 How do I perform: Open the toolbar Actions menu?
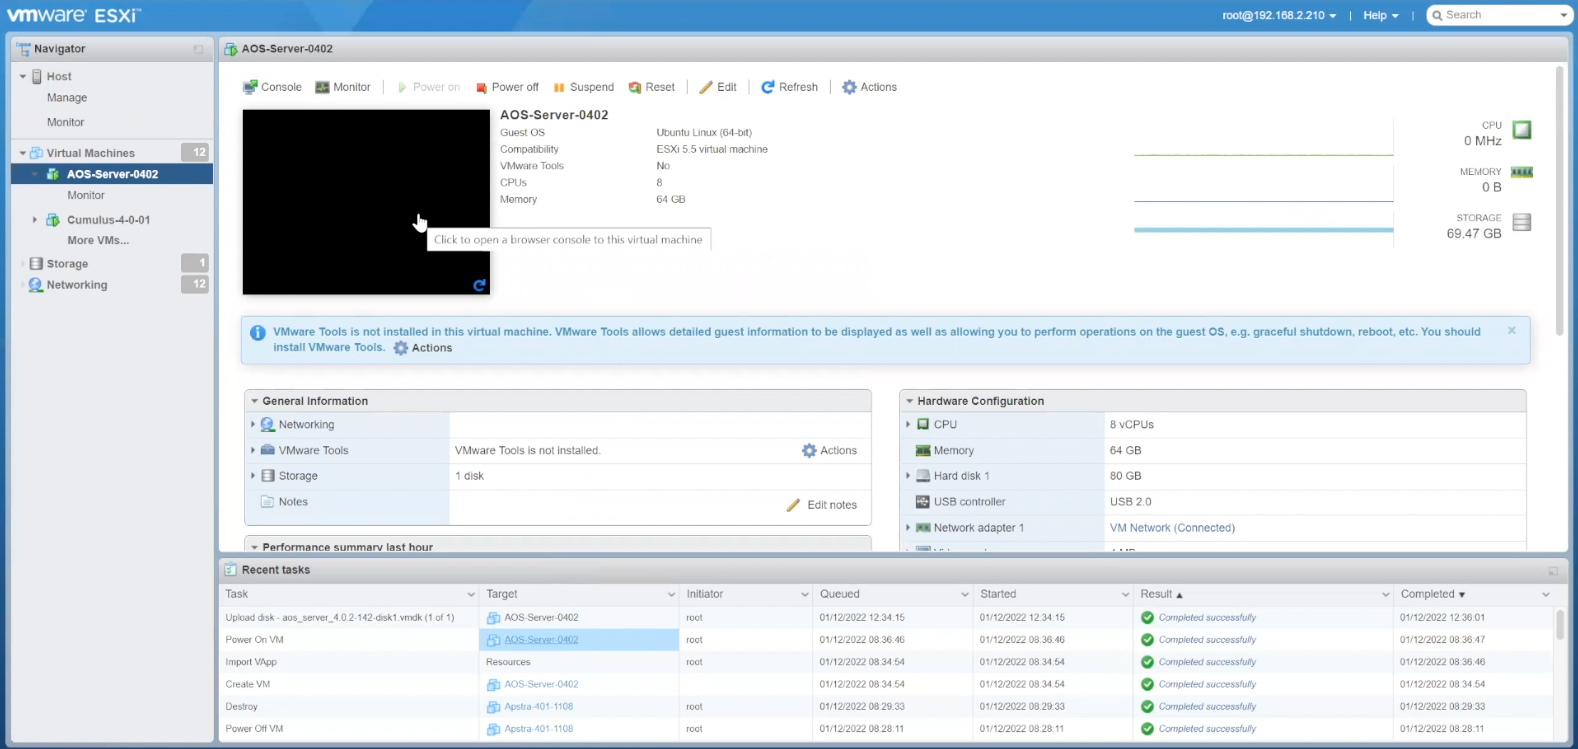pyautogui.click(x=869, y=87)
